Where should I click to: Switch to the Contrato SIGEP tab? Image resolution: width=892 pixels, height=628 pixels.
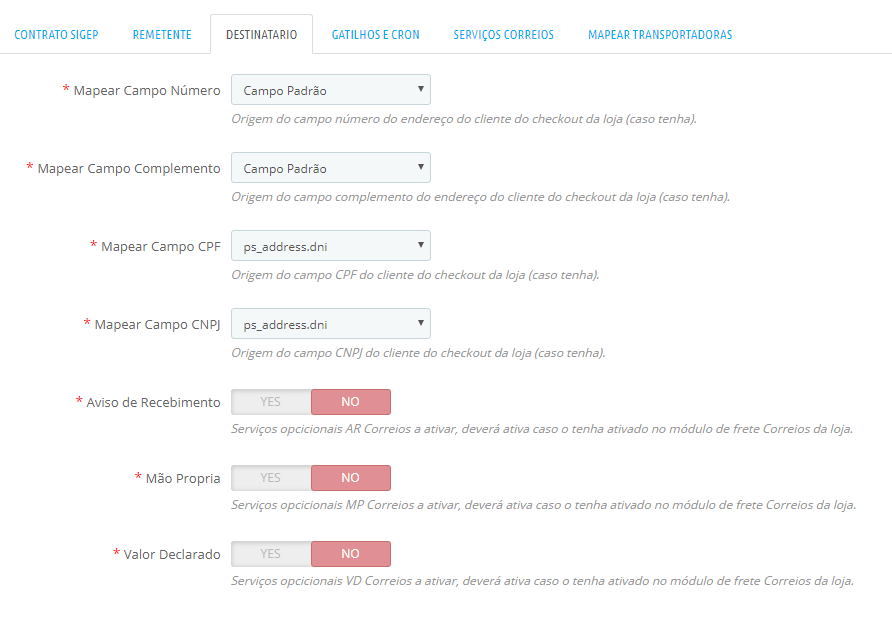tap(56, 34)
